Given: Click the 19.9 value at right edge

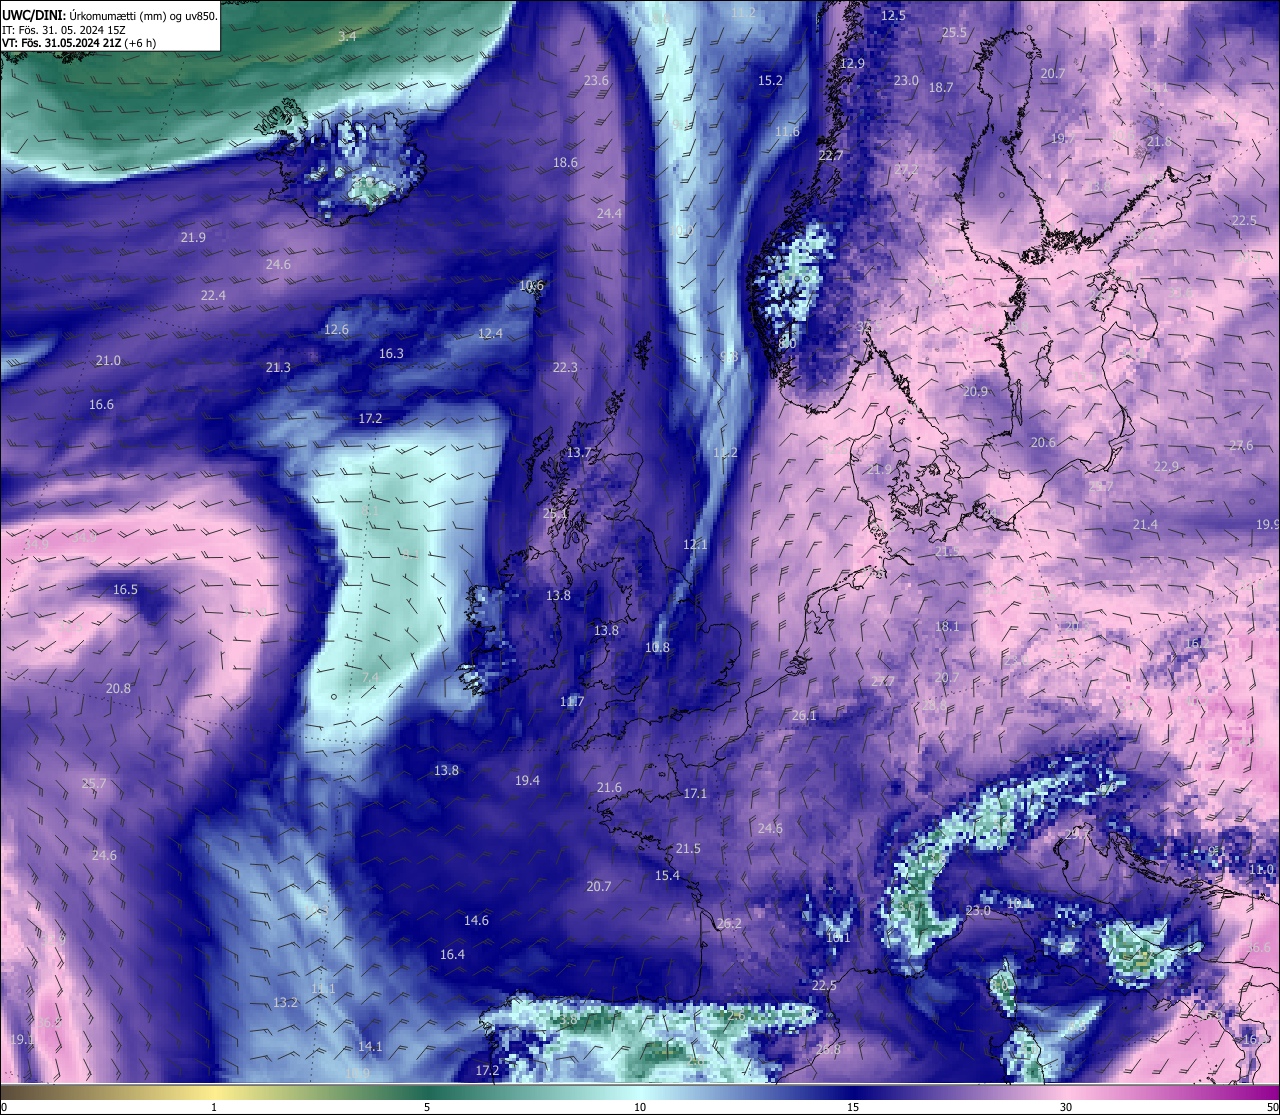Looking at the screenshot, I should pos(1268,524).
